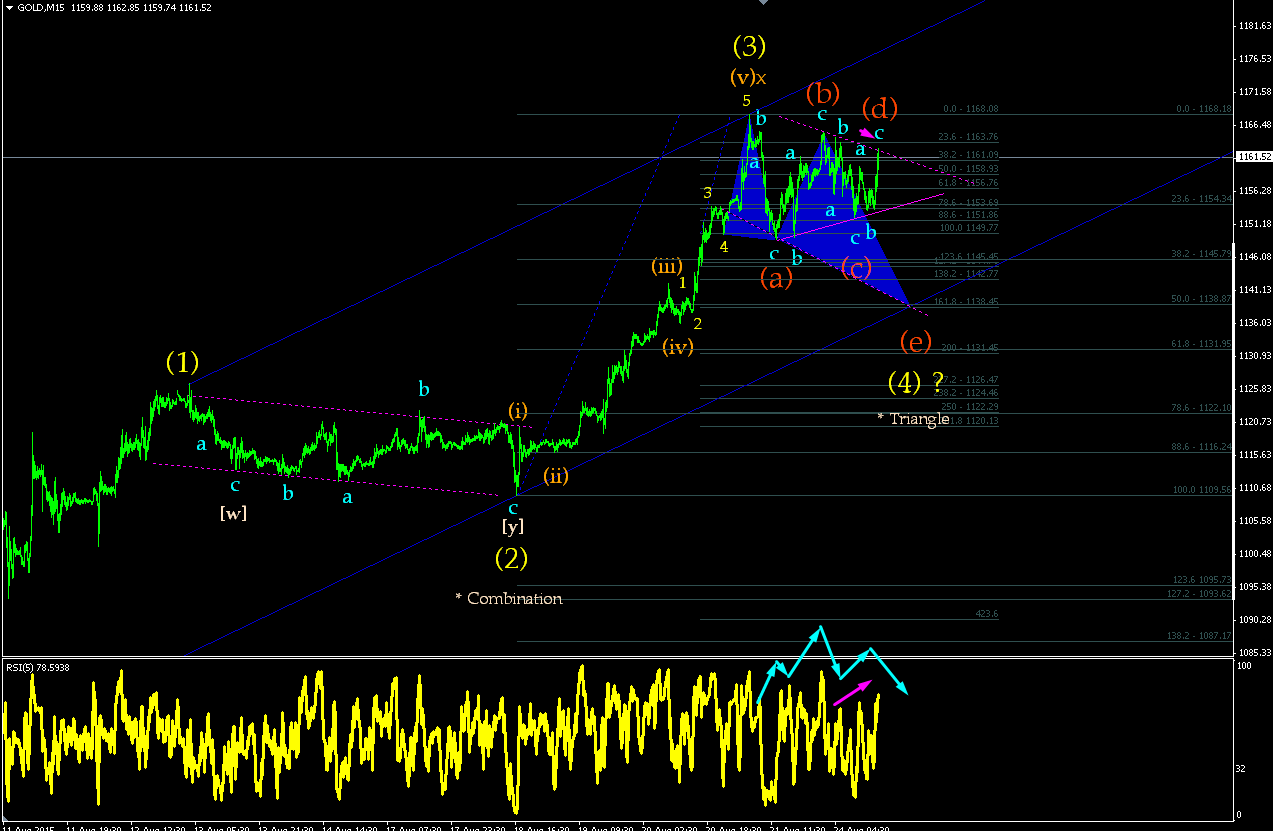Click the cyan zigzag arrowhead in the RSI window

point(902,688)
